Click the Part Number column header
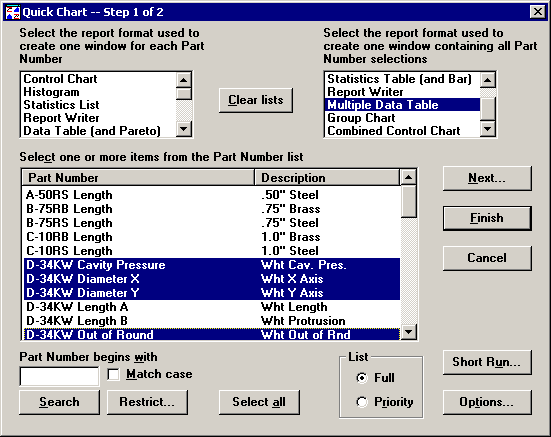The height and width of the screenshot is (437, 551). (138, 178)
